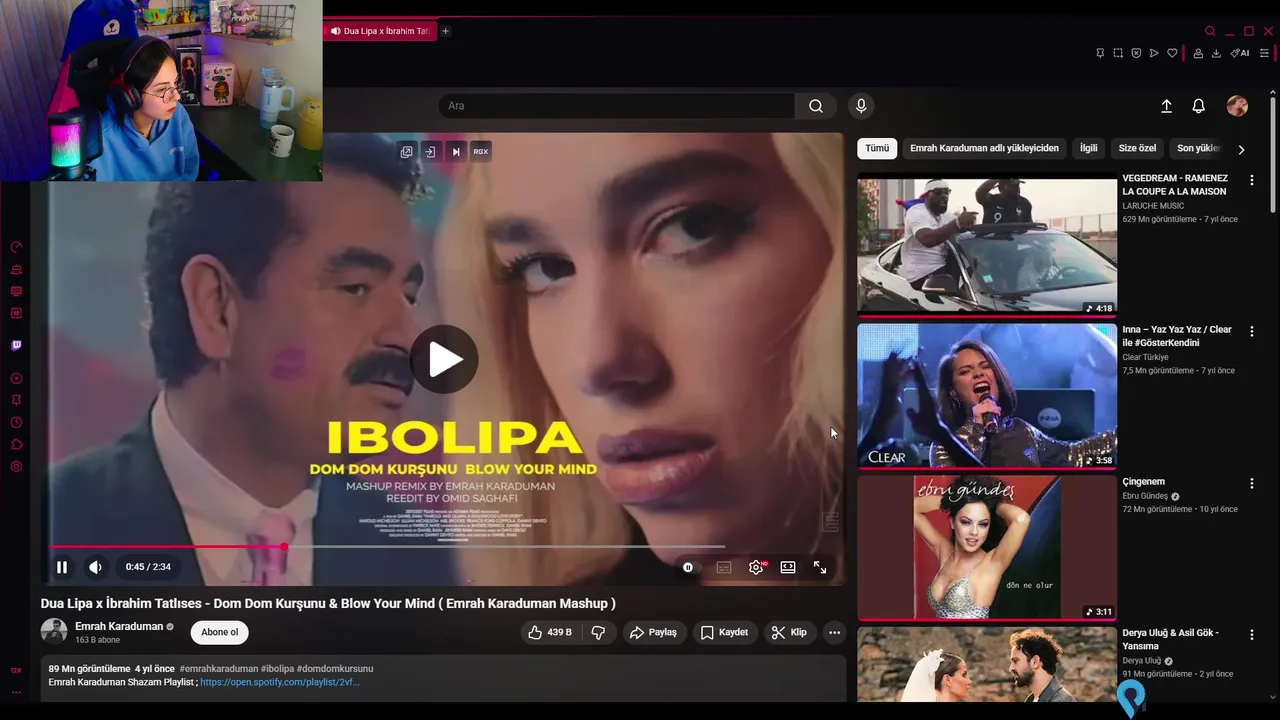The image size is (1280, 720).
Task: Start voice search with microphone
Action: pos(861,106)
